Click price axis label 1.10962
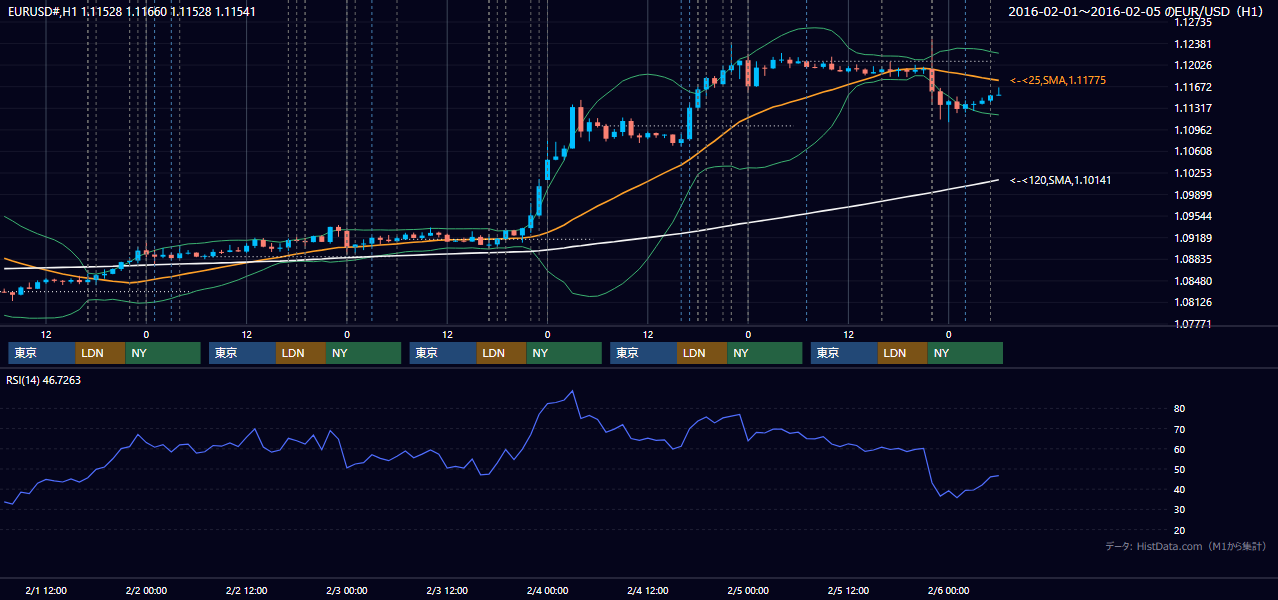The width and height of the screenshot is (1278, 600). coord(1194,130)
